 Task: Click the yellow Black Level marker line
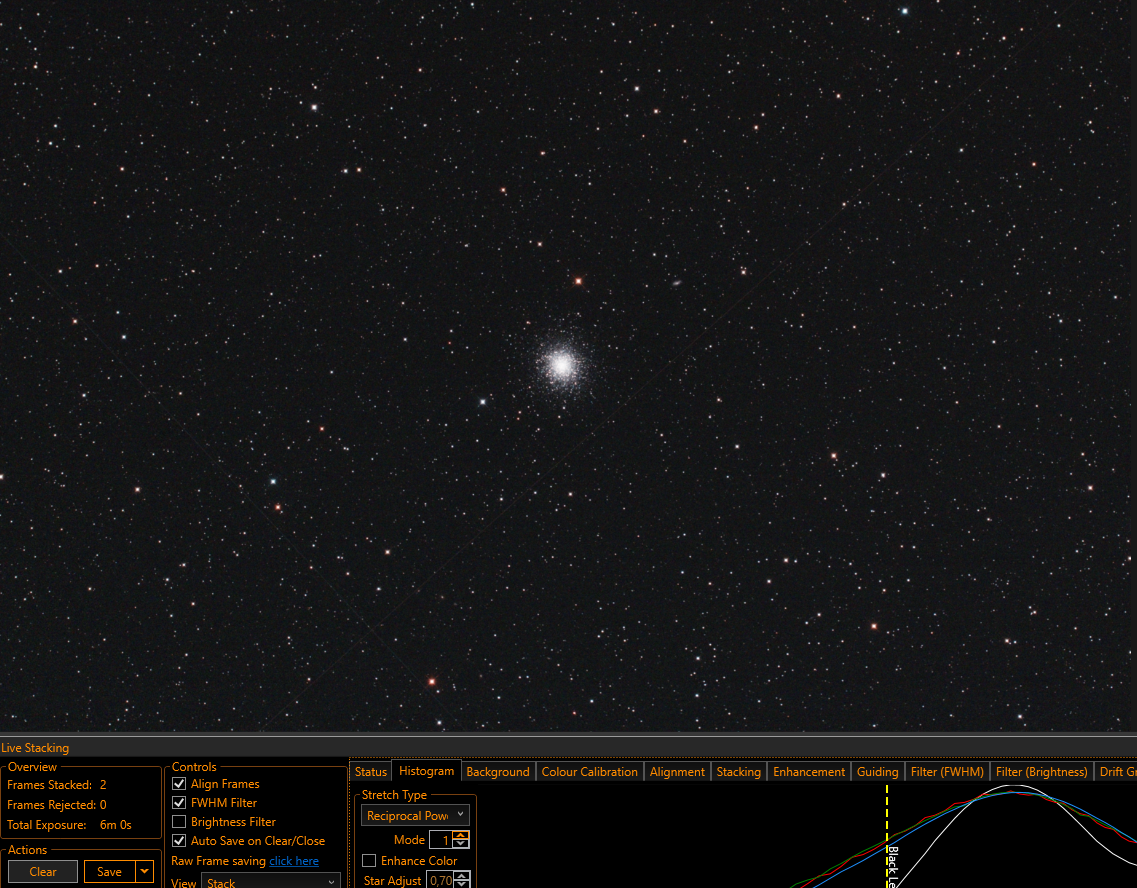tap(886, 834)
